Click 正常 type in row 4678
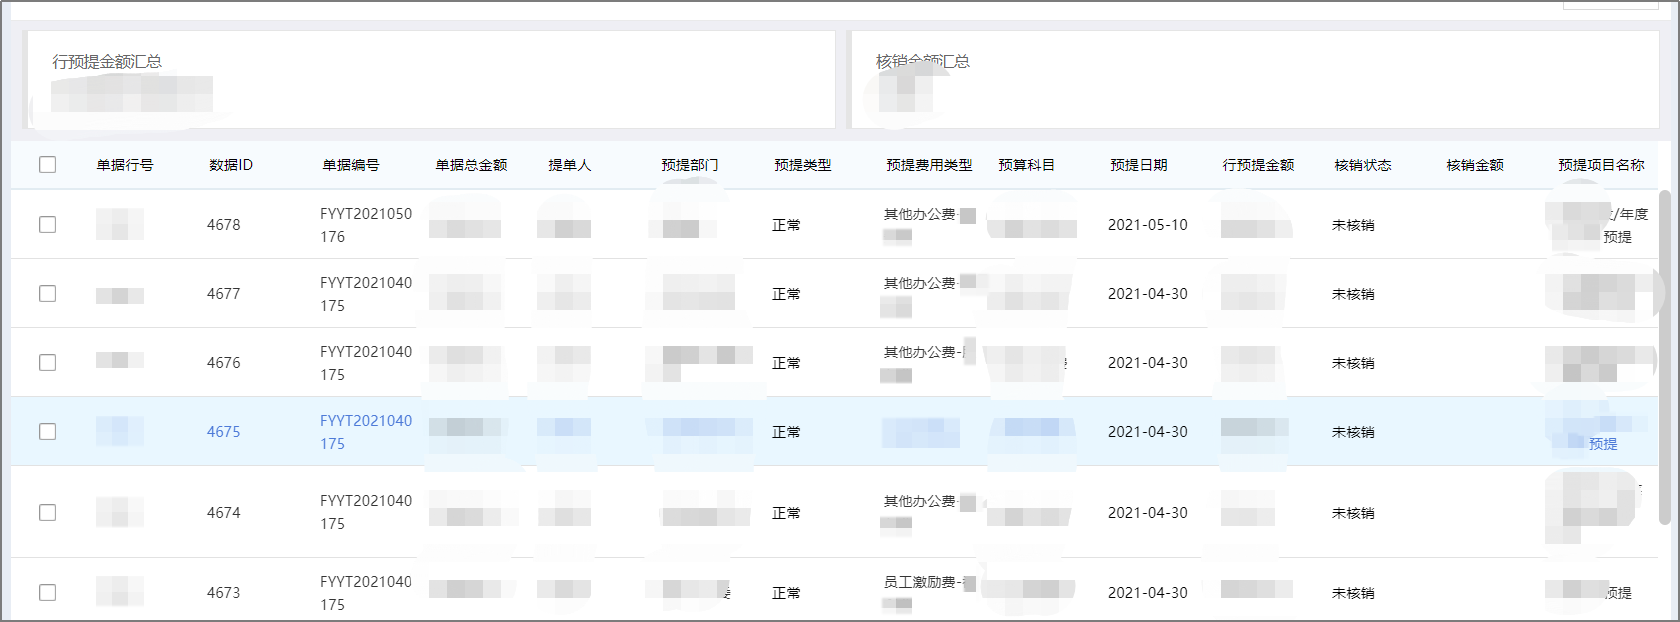The height and width of the screenshot is (622, 1680). (786, 225)
